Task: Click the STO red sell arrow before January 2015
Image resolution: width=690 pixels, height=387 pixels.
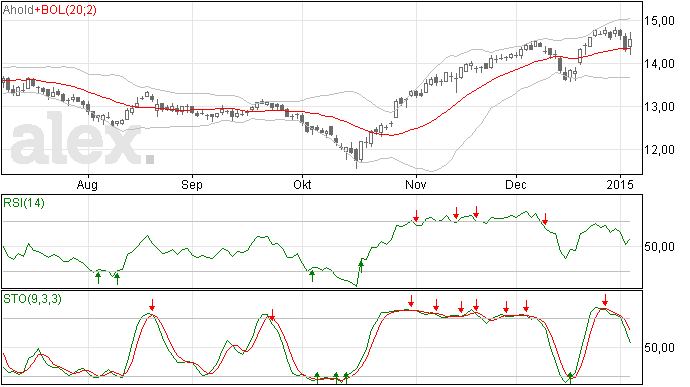Action: coord(605,300)
